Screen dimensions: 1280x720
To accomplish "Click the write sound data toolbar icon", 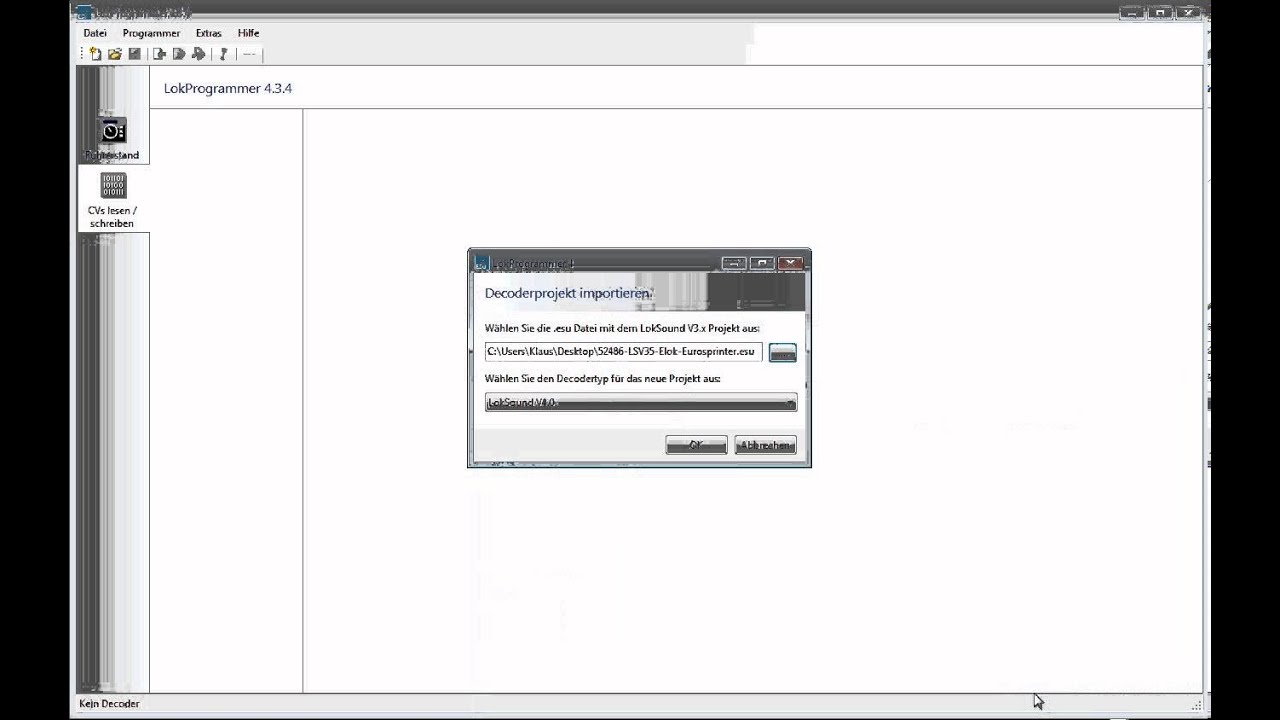I will pyautogui.click(x=198, y=54).
